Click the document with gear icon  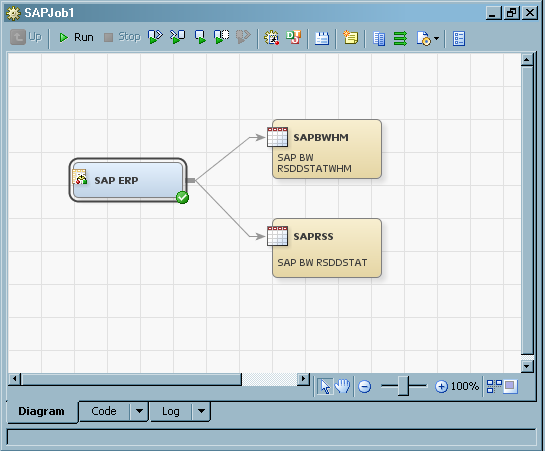(x=423, y=38)
